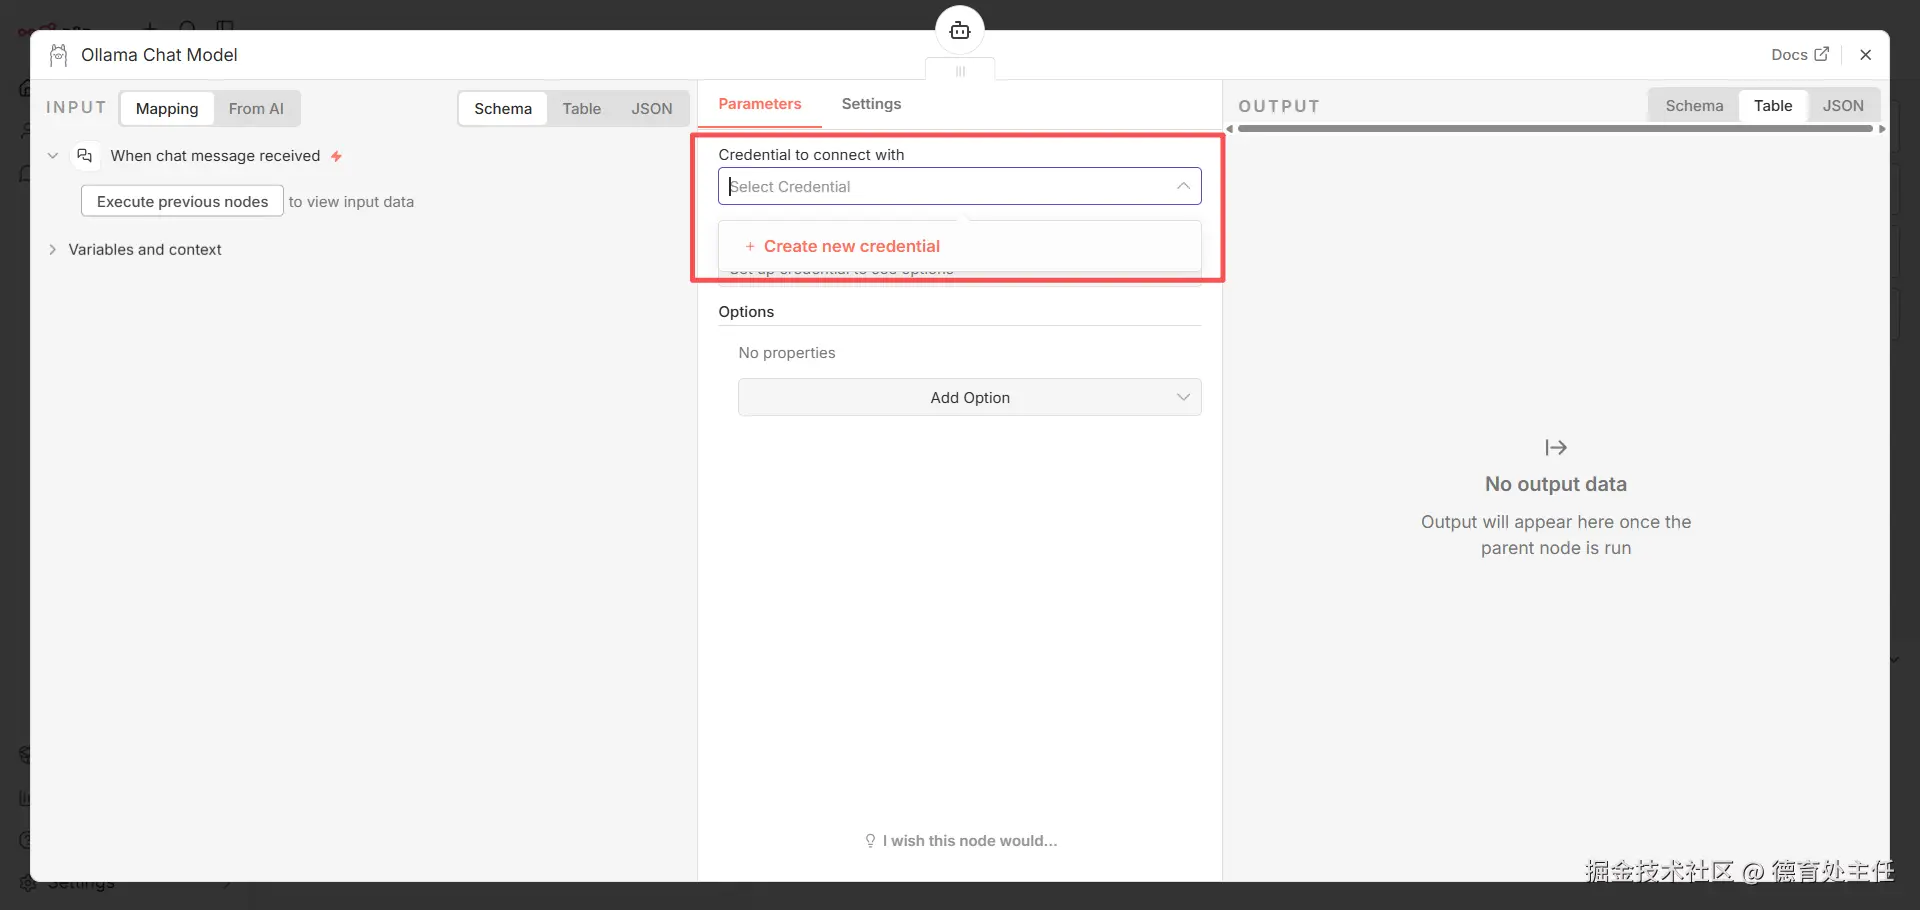Click the 'Ollama Chat Model' title
This screenshot has height=910, width=1920.
click(159, 55)
